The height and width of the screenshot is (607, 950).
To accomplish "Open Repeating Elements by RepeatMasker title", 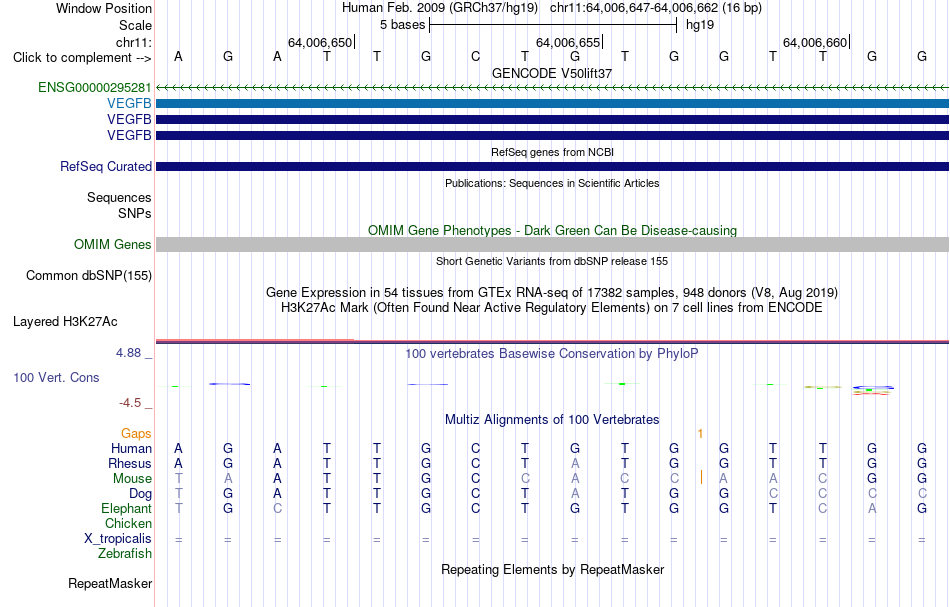I will pos(552,569).
